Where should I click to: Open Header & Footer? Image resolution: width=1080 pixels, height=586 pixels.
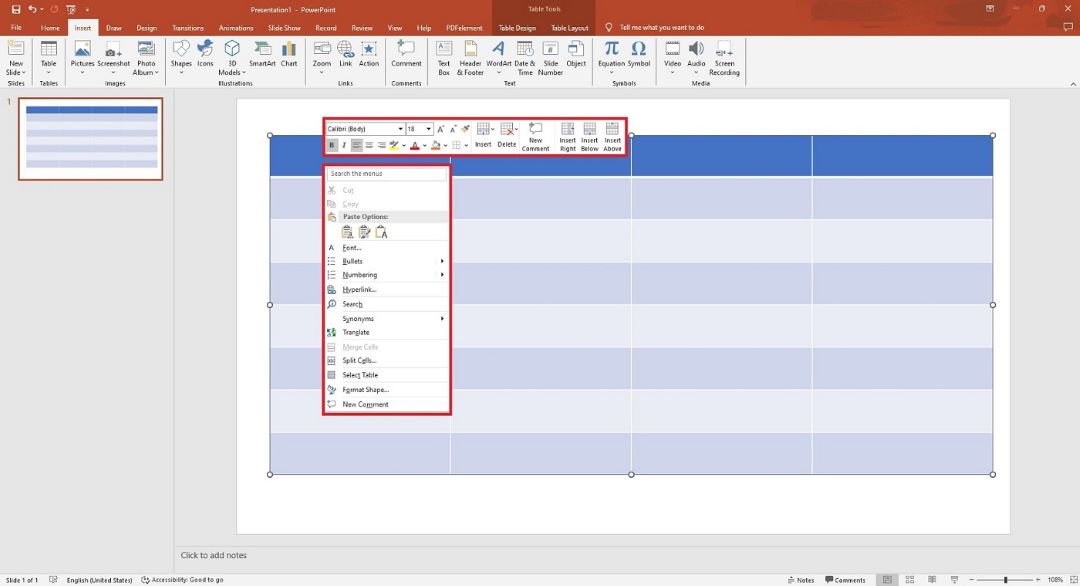pyautogui.click(x=470, y=58)
